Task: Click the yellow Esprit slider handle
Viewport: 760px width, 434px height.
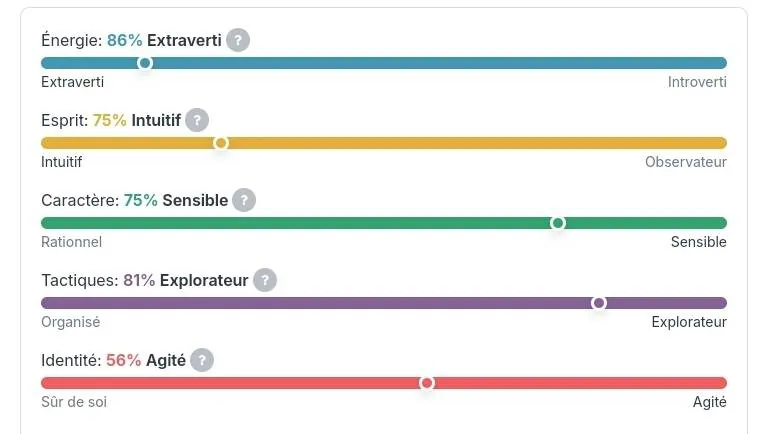Action: (221, 143)
